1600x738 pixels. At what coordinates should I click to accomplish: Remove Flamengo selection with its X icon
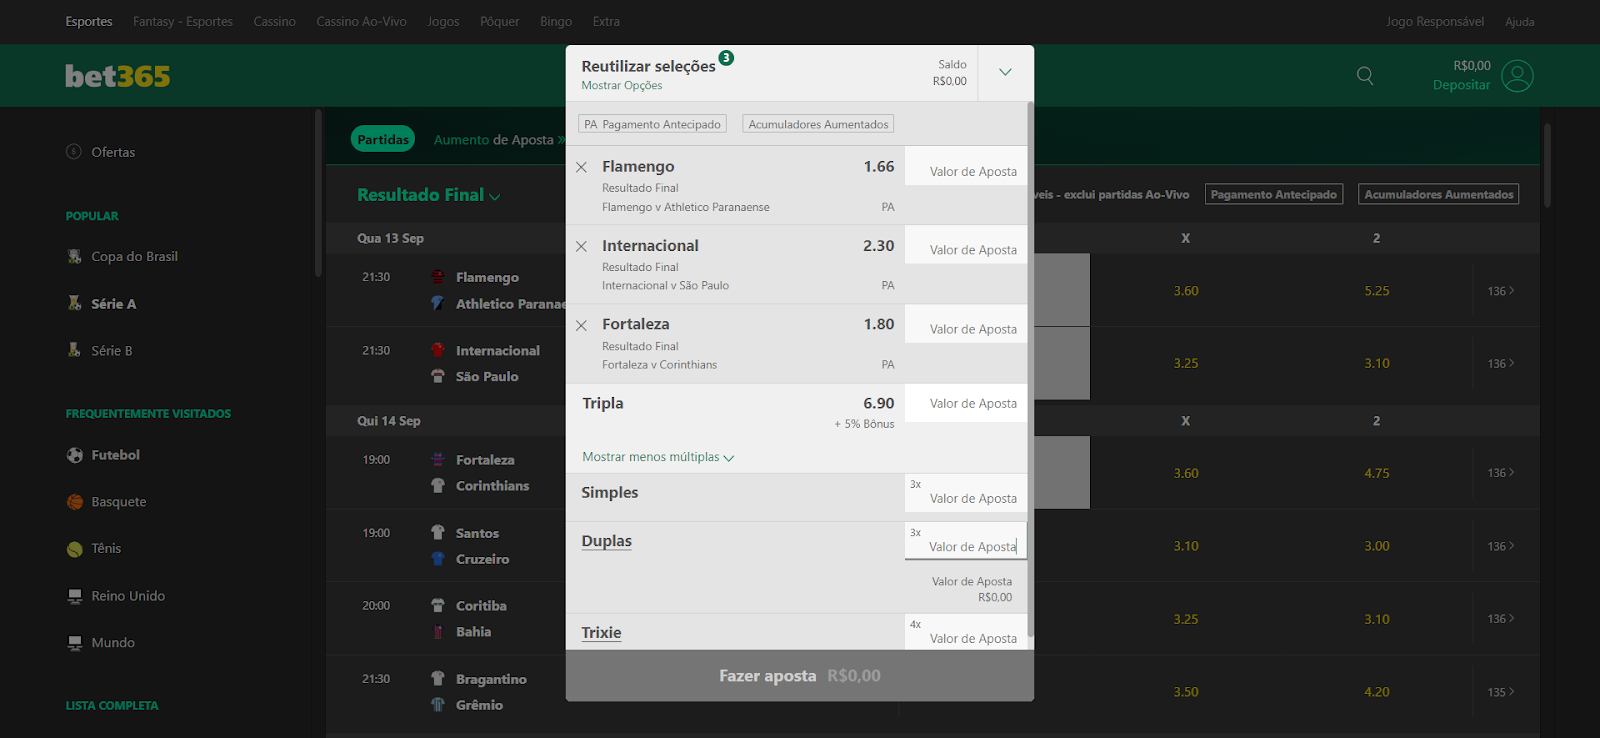tap(581, 167)
